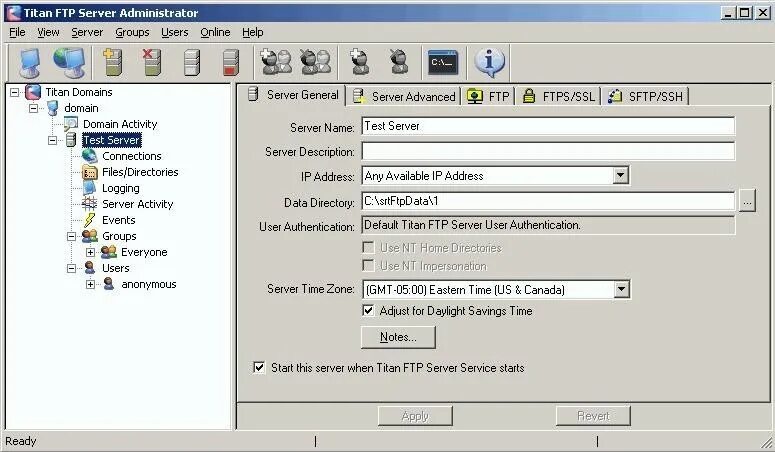Click the Revert button
775x452 pixels.
[x=593, y=416]
